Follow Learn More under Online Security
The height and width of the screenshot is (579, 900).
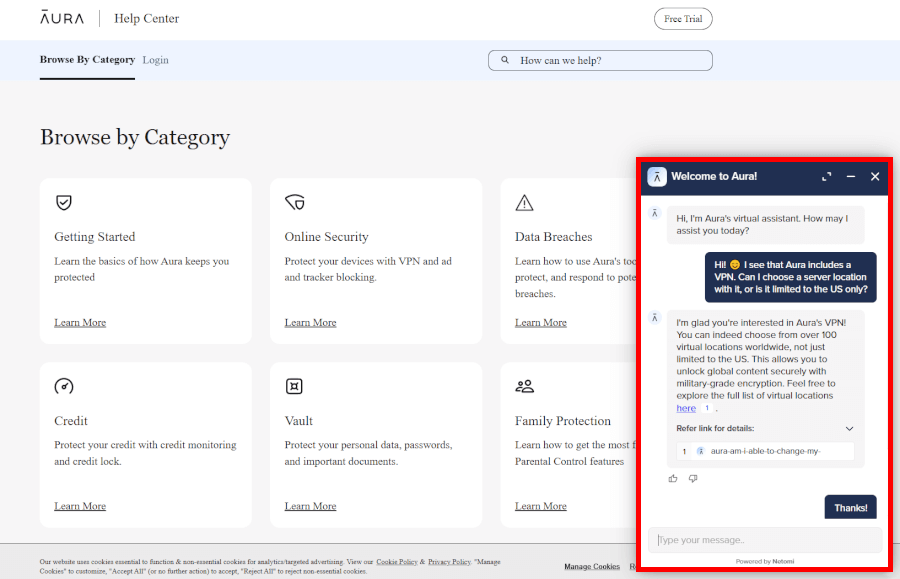click(310, 322)
